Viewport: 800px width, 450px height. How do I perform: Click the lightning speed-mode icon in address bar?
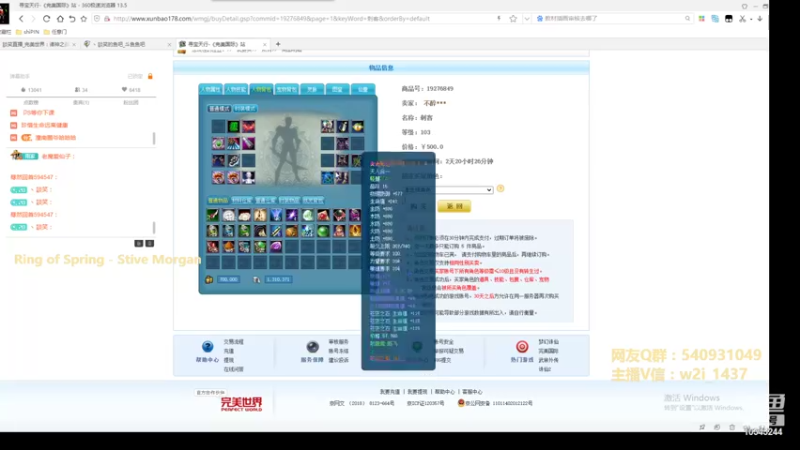499,18
